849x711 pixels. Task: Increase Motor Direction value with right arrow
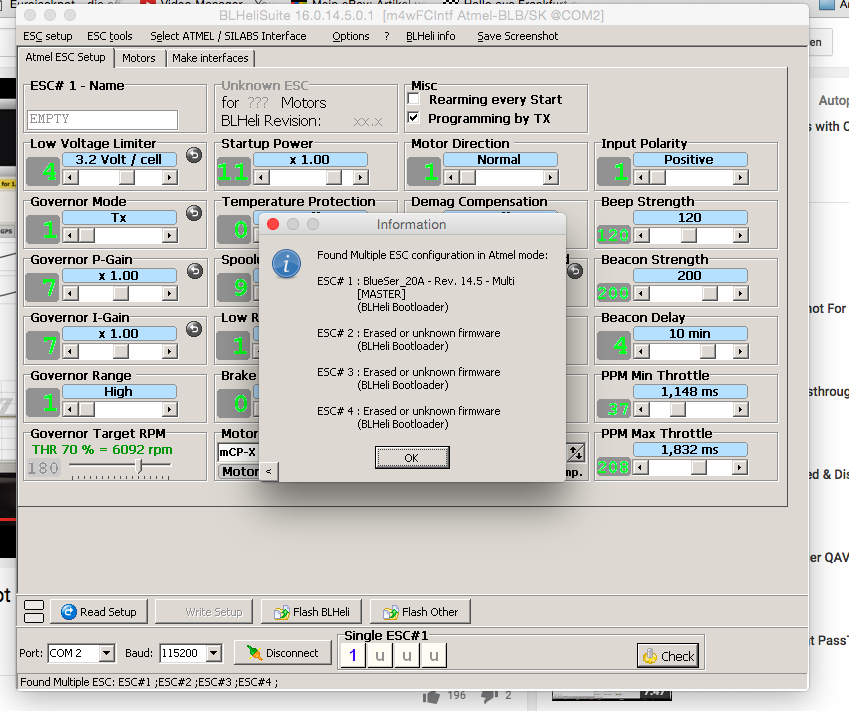pyautogui.click(x=551, y=177)
